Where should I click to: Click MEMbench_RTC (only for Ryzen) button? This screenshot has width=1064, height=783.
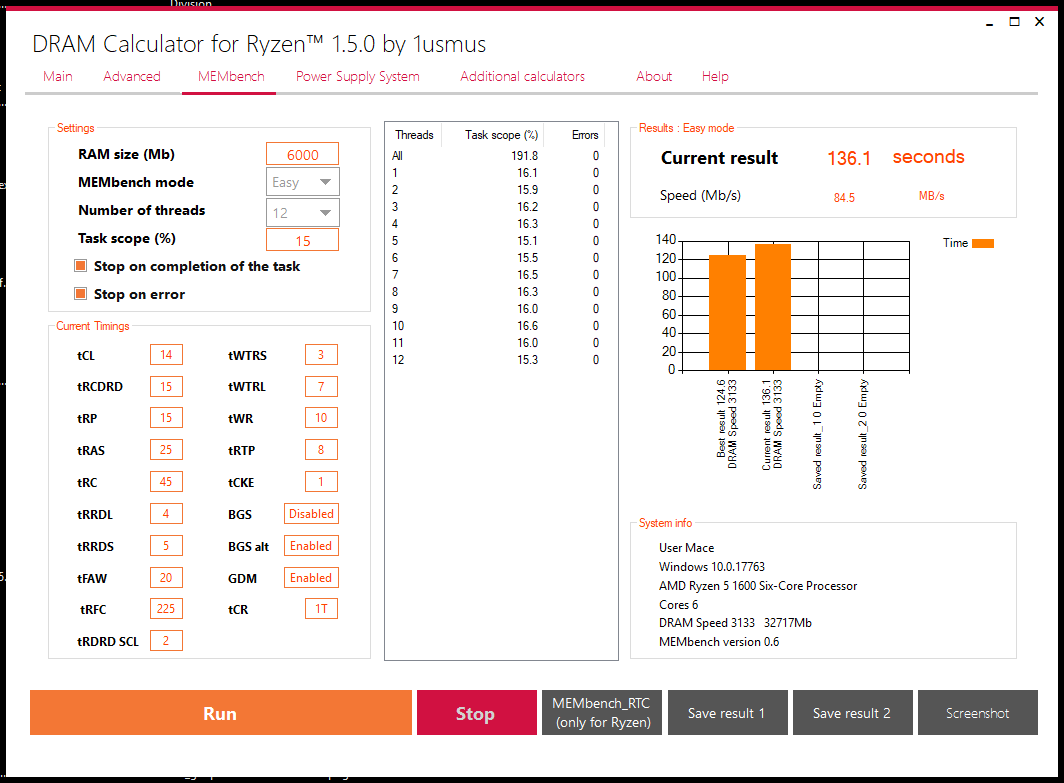(602, 712)
